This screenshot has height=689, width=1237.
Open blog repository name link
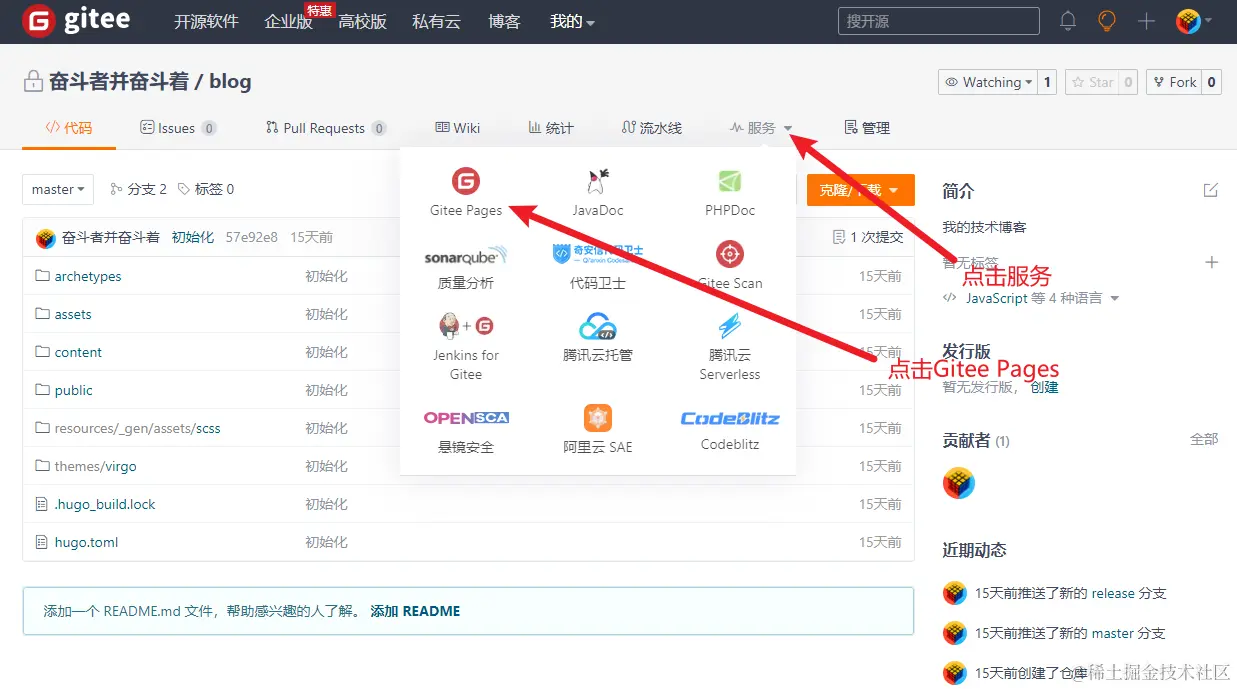click(x=230, y=82)
